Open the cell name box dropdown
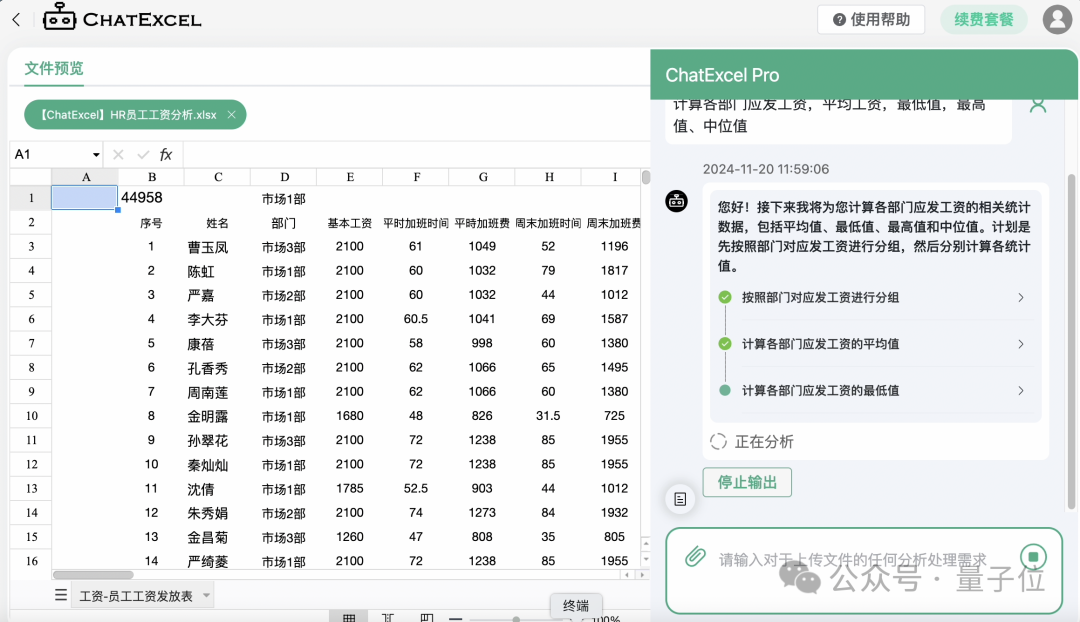Screen dimensions: 1080x622 click(96, 155)
